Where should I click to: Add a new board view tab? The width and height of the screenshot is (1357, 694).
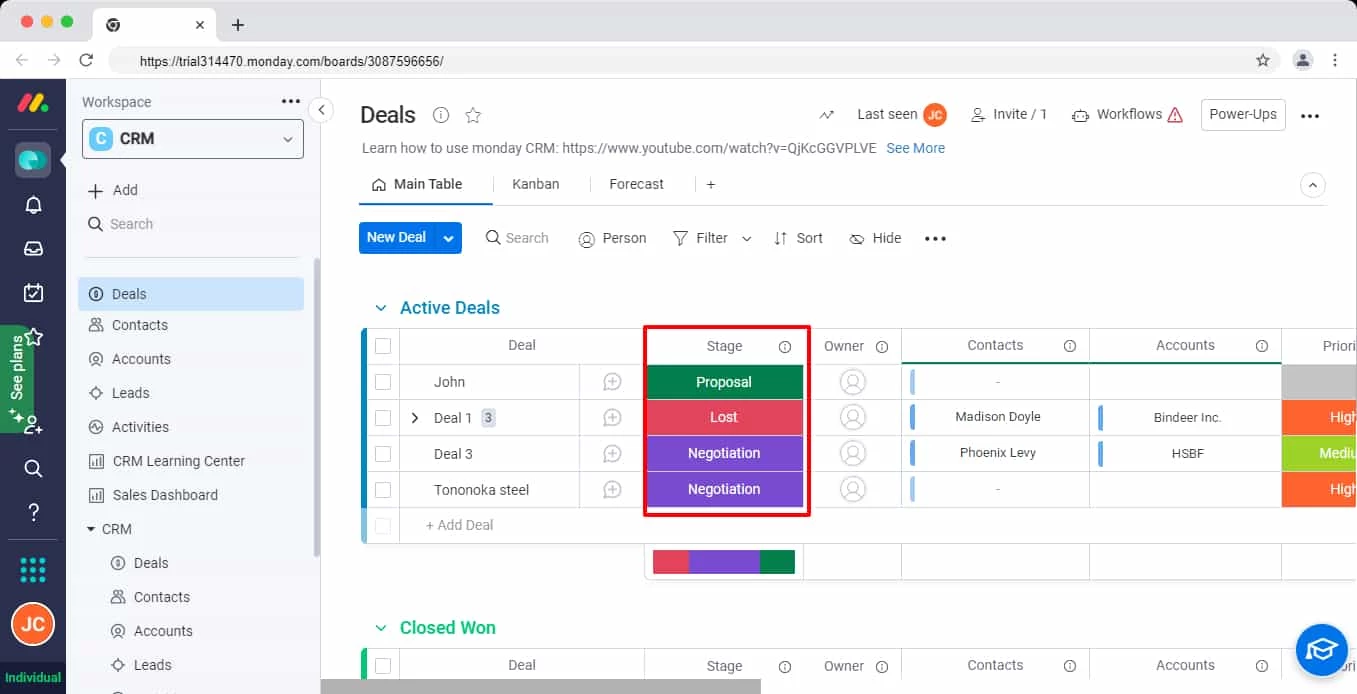[711, 185]
